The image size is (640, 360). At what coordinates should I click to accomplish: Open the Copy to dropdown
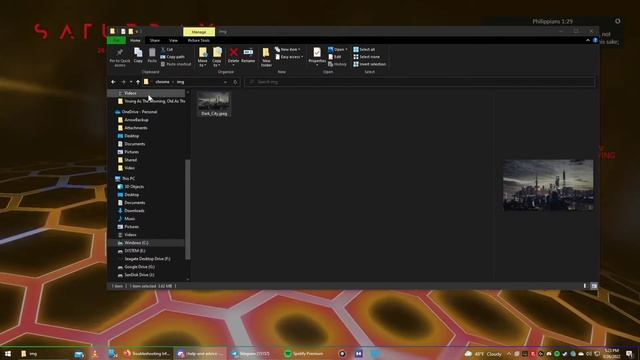point(217,57)
